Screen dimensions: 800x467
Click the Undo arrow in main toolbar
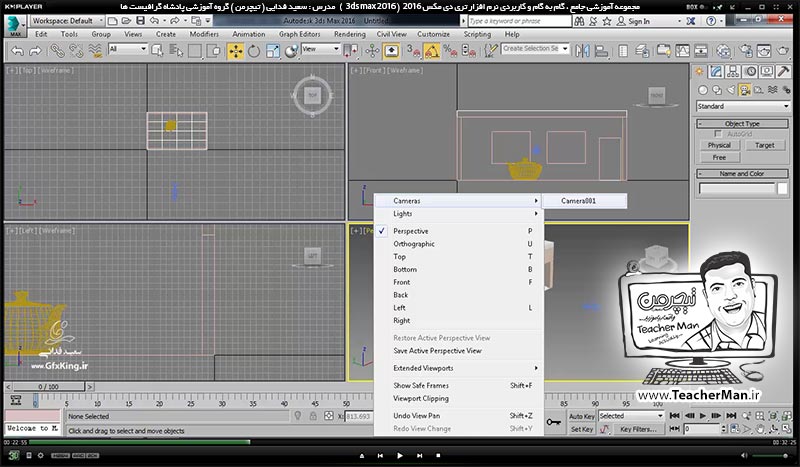click(17, 51)
